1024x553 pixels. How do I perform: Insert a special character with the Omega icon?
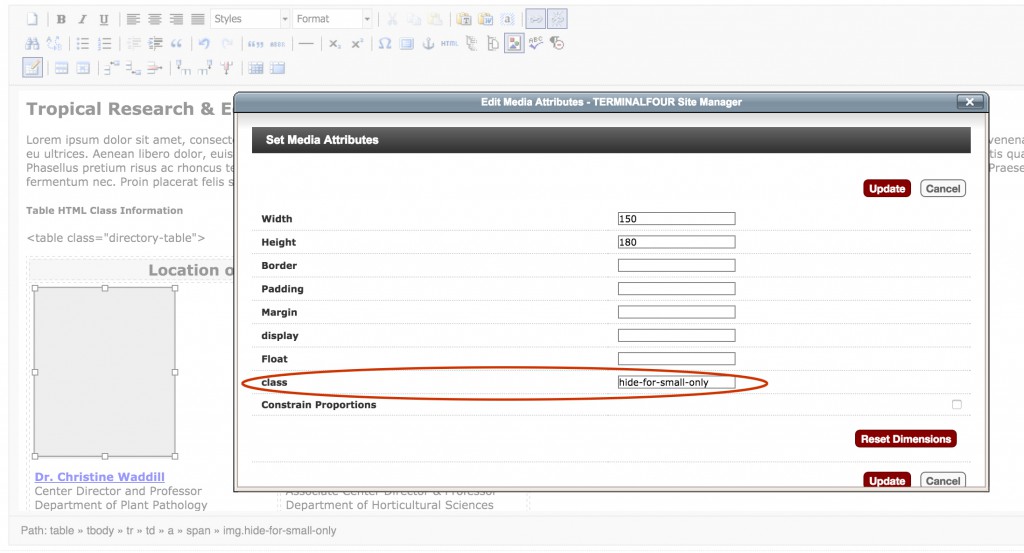coord(385,44)
